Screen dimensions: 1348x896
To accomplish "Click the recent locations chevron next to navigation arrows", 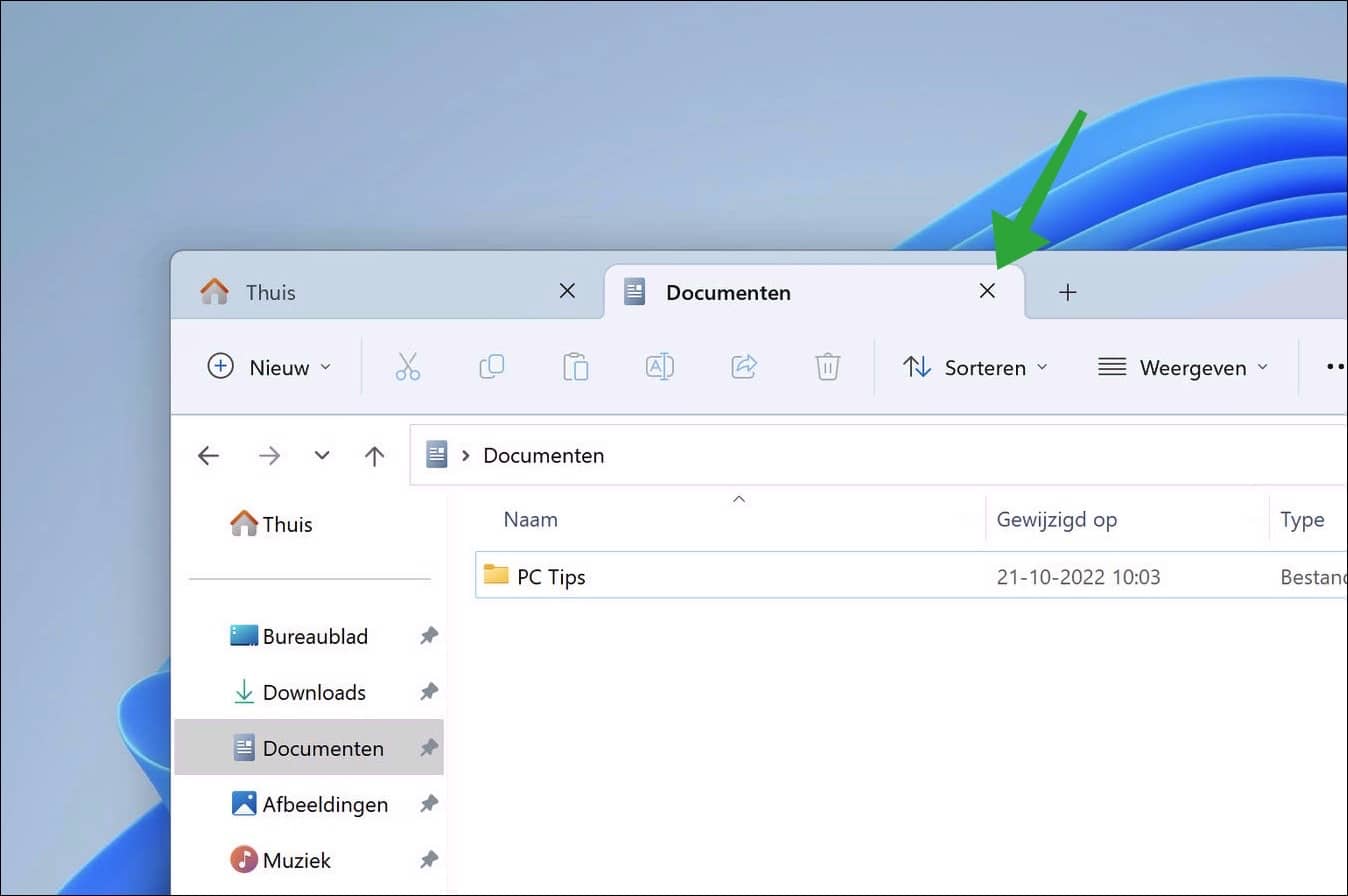I will point(322,455).
